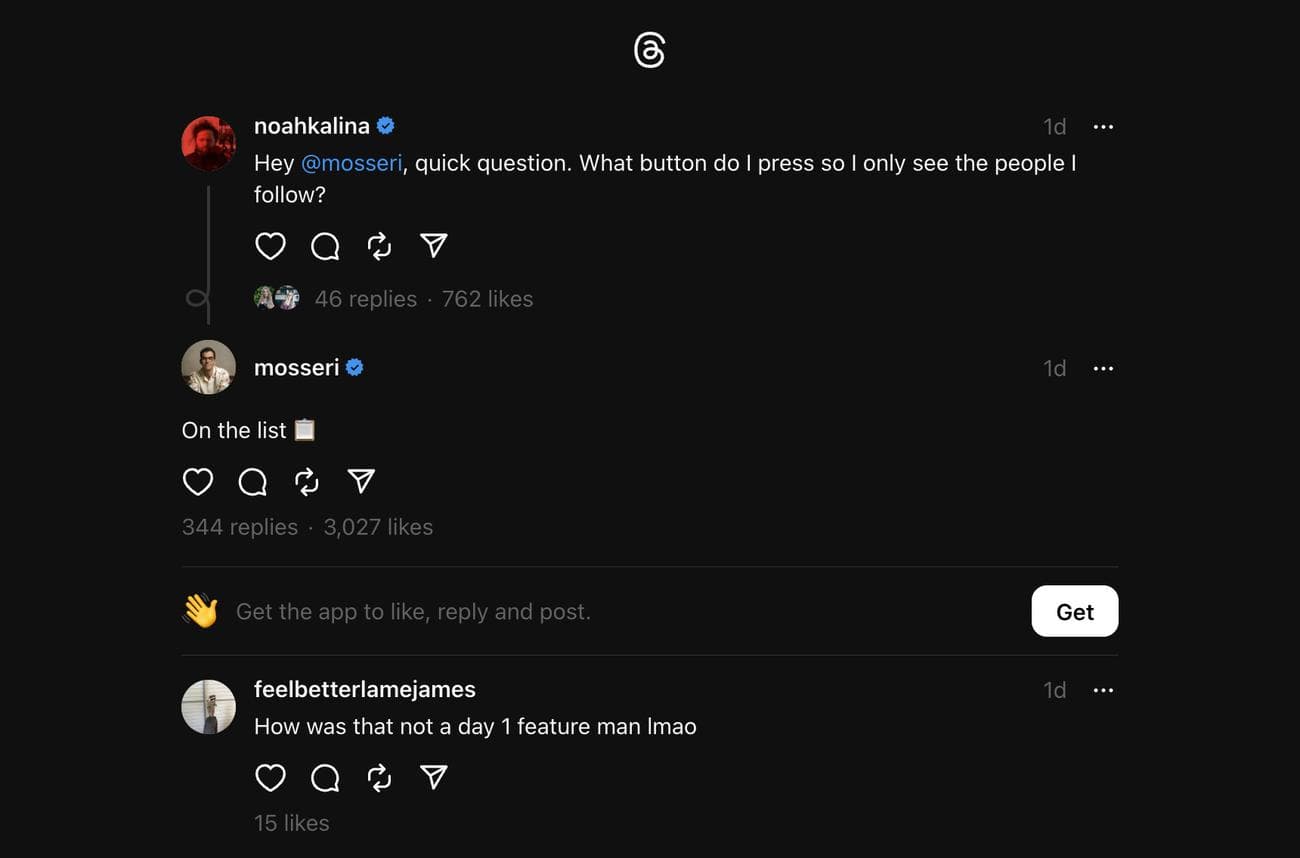1300x858 pixels.
Task: Click the verified badge beside mosseri
Action: [x=352, y=367]
